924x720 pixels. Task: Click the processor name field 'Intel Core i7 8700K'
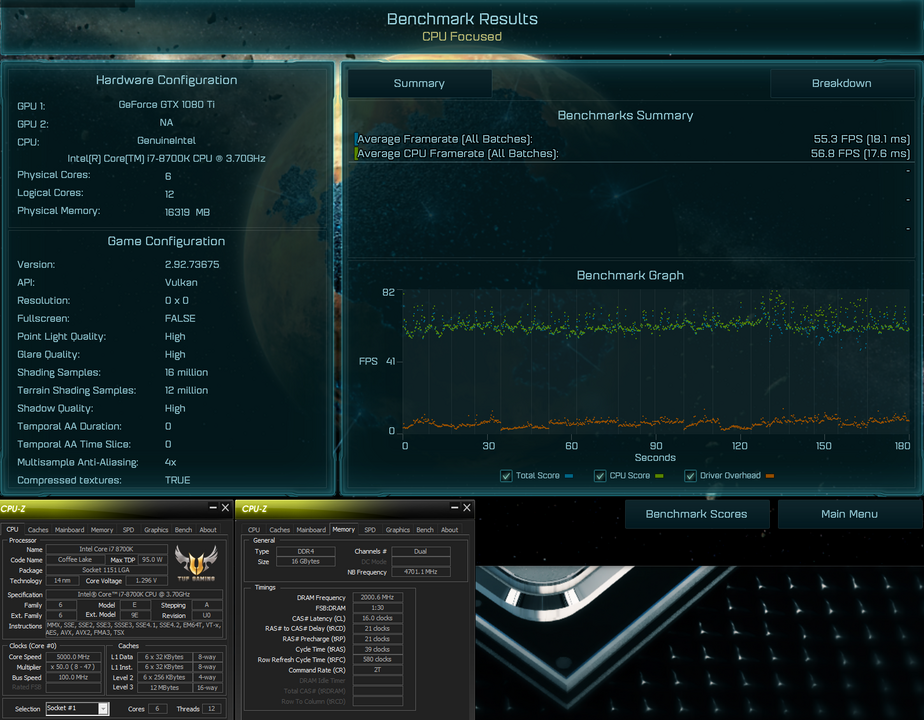coord(106,549)
